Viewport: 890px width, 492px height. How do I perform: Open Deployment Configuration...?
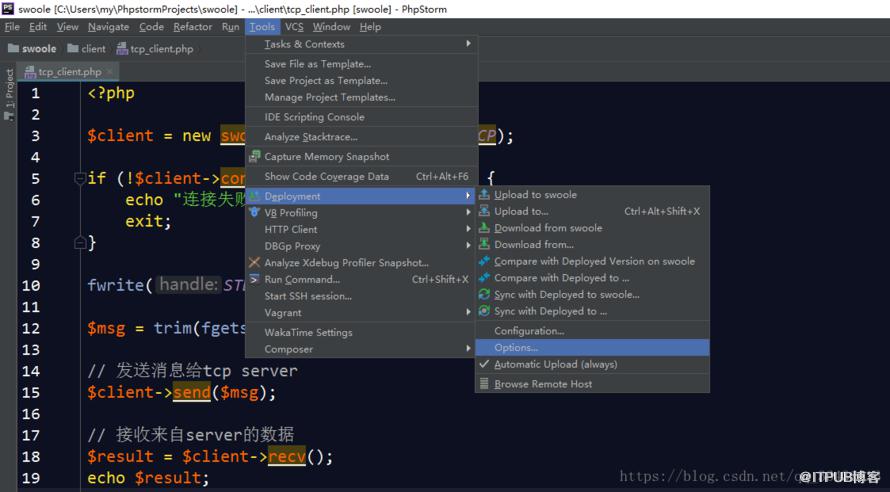pyautogui.click(x=593, y=331)
